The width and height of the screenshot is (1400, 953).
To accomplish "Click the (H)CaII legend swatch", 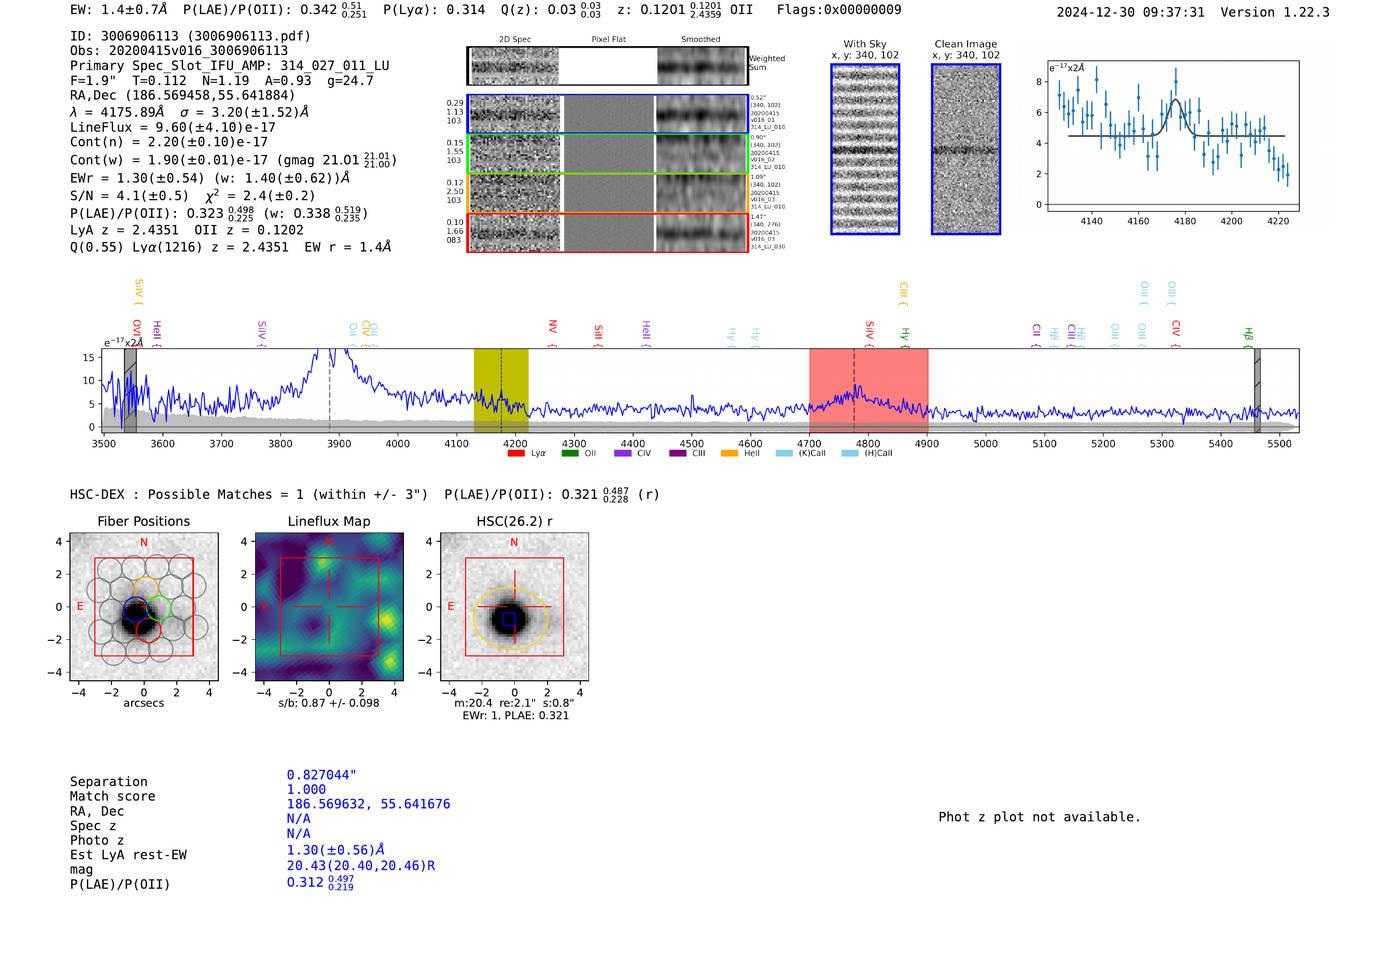I will coord(850,453).
